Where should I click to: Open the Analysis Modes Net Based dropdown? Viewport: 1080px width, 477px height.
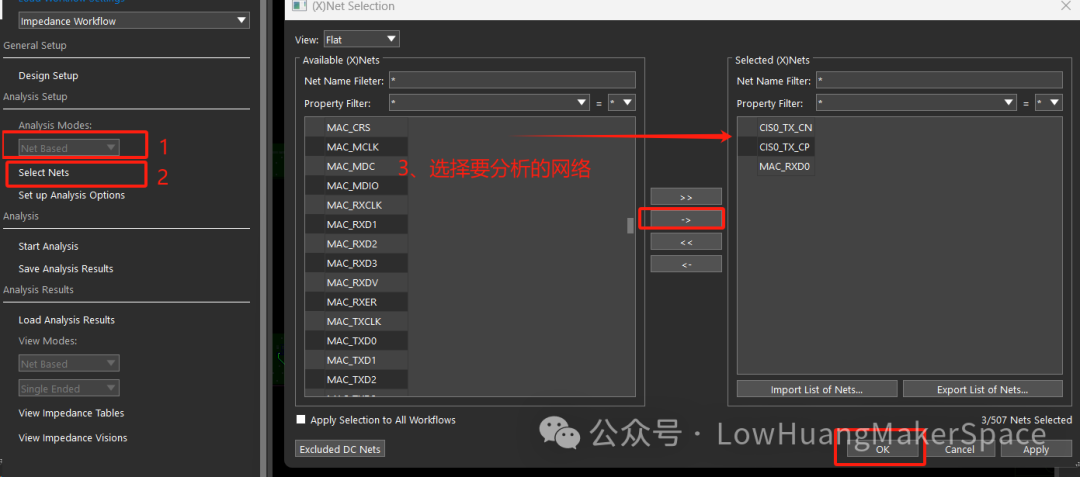coord(69,148)
